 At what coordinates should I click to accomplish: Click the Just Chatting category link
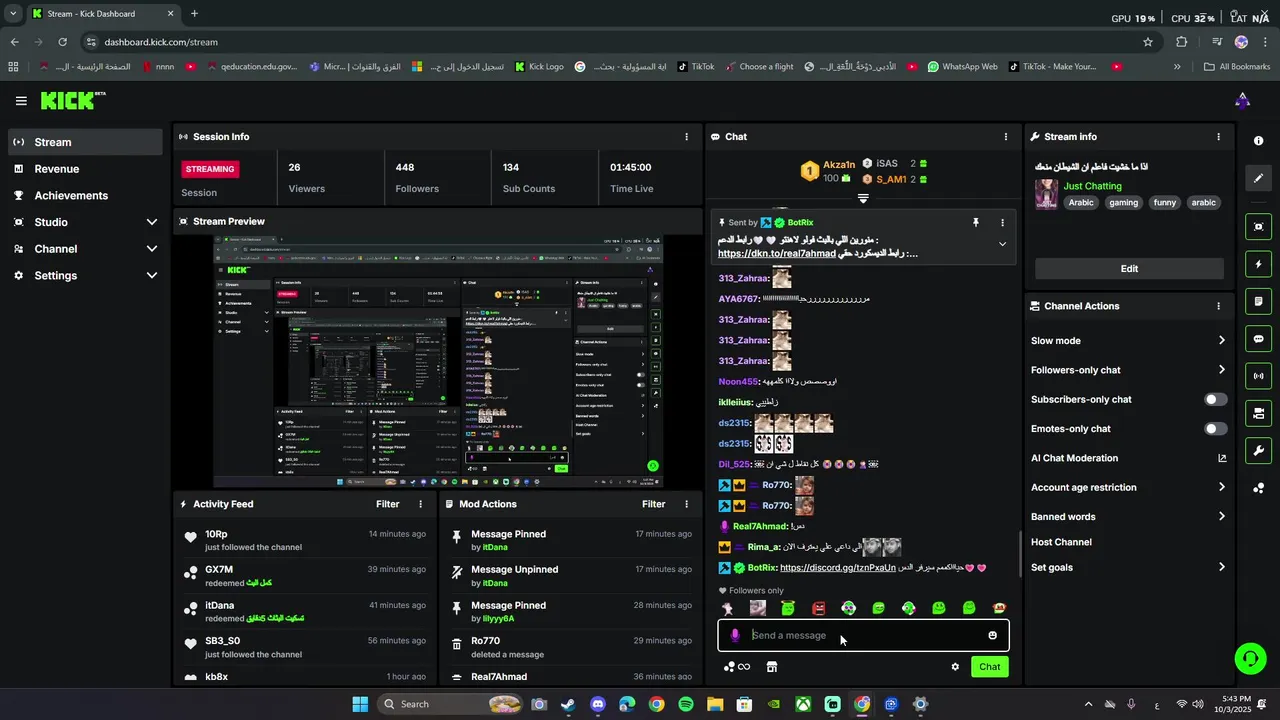click(1092, 186)
